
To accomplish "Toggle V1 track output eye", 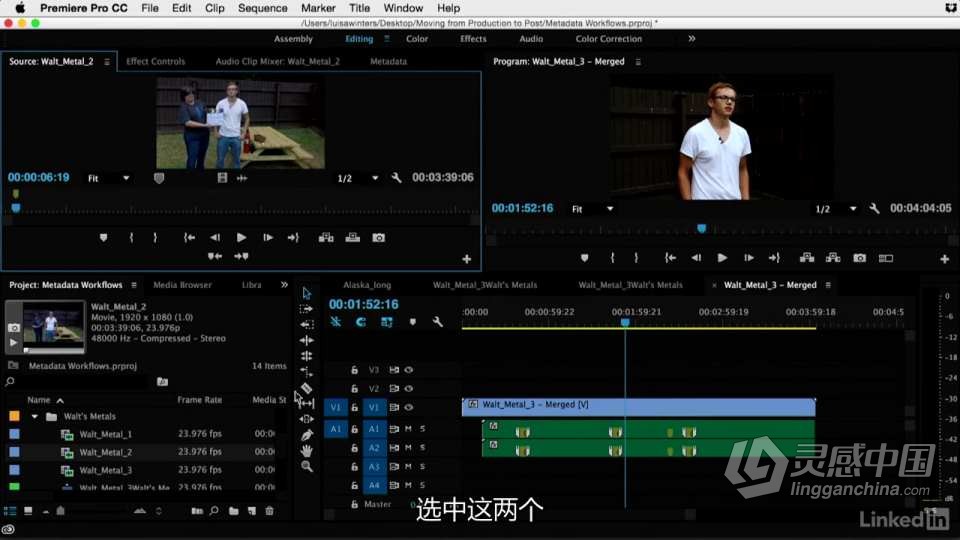I will click(x=408, y=407).
